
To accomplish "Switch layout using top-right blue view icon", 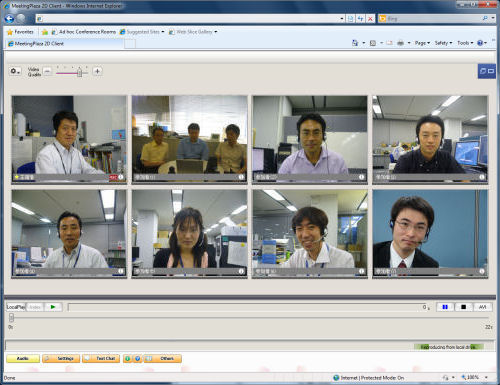I will pyautogui.click(x=487, y=71).
